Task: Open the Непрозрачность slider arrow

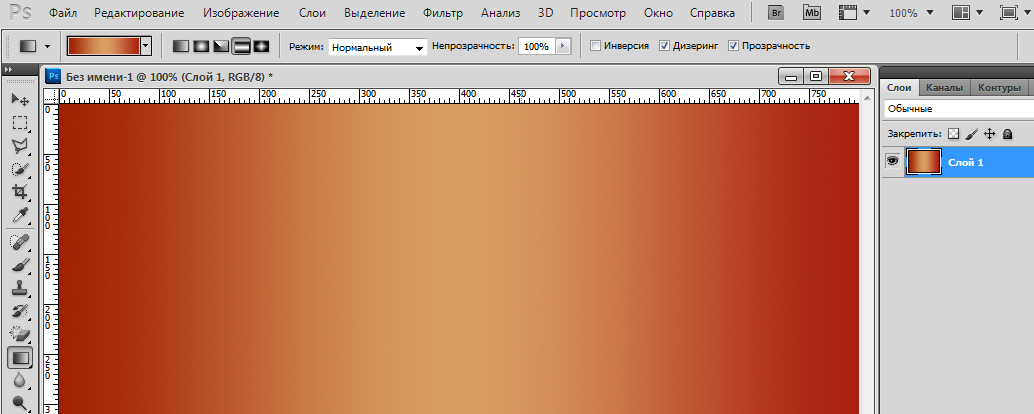Action: (x=563, y=46)
